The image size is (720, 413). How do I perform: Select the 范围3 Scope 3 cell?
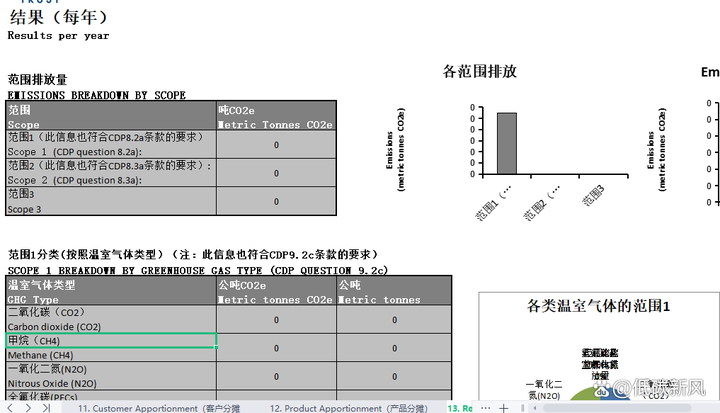point(111,201)
